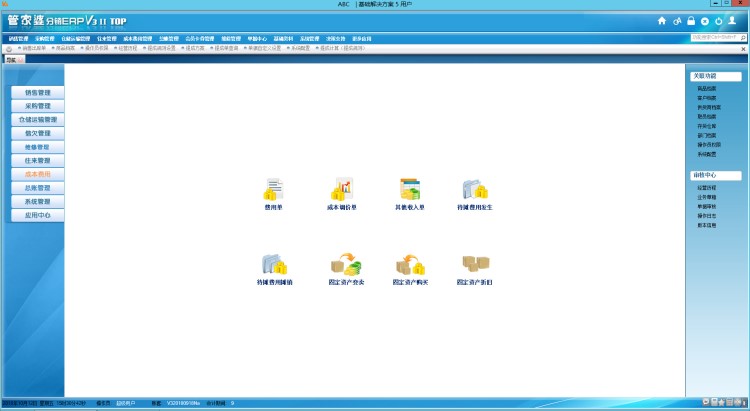Image resolution: width=750 pixels, height=411 pixels.
Task: Open the 固定资产变卖 icon
Action: 346,264
